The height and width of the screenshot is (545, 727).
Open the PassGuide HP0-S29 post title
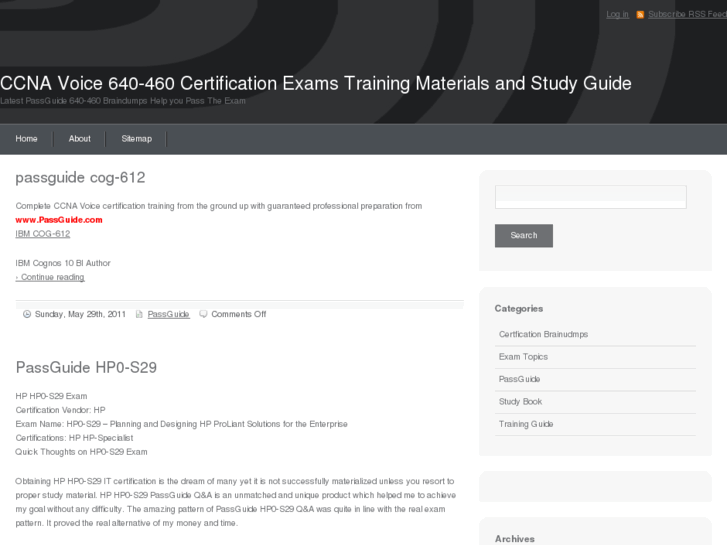(x=86, y=367)
